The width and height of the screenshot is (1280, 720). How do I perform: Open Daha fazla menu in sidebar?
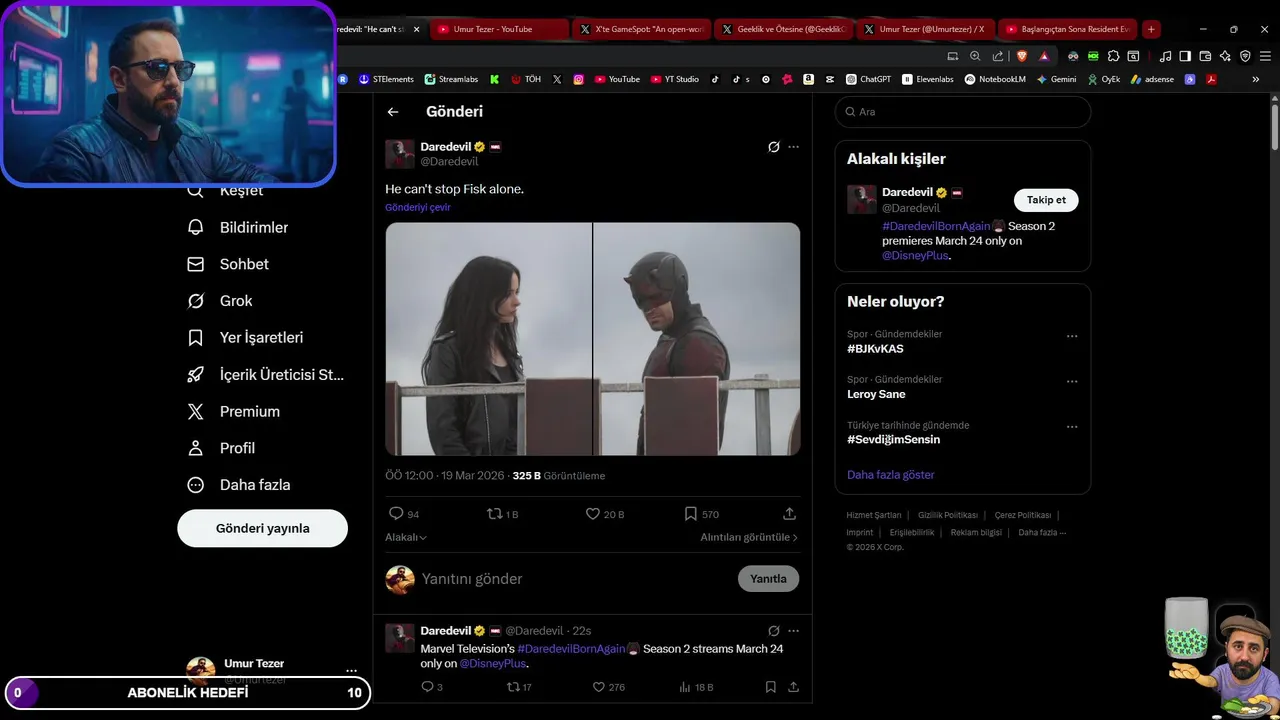pos(239,485)
